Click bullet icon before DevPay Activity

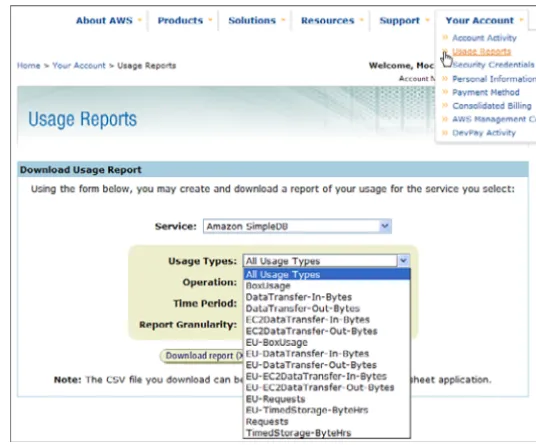(445, 133)
